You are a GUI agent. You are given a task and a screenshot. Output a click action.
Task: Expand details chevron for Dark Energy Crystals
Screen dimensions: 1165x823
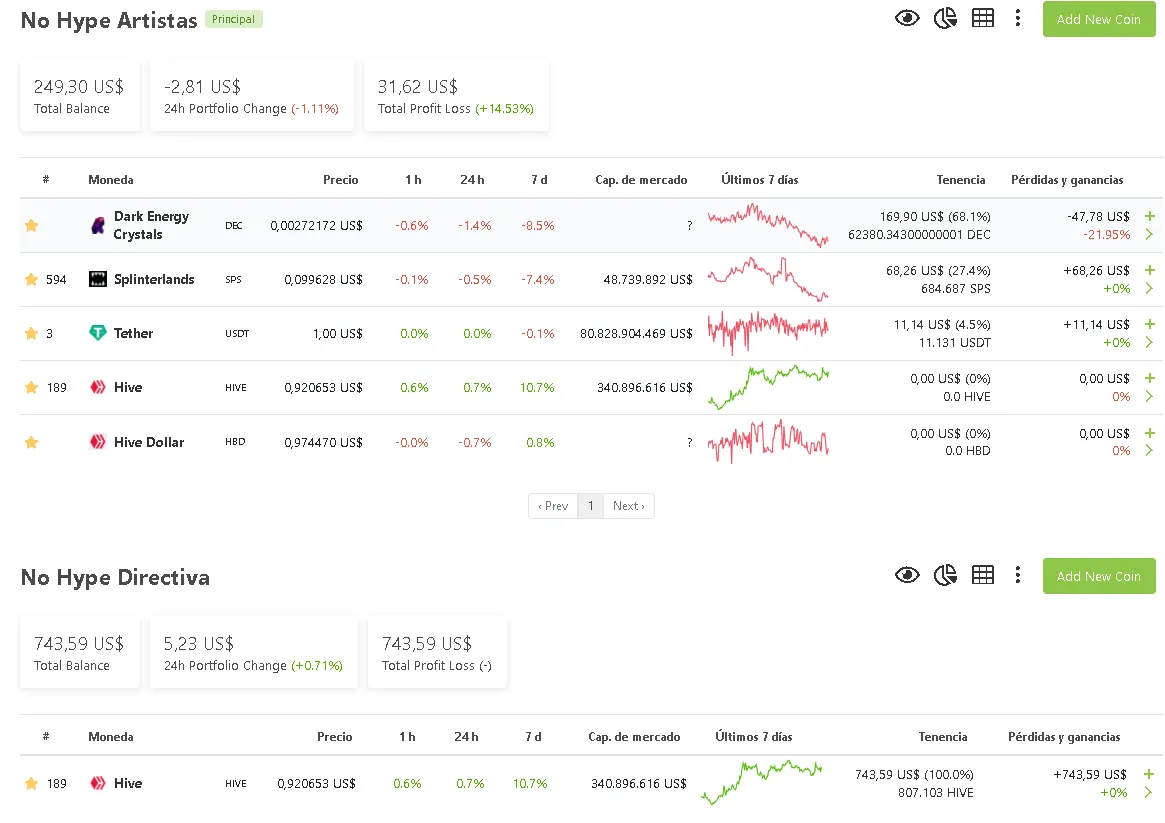coord(1149,234)
